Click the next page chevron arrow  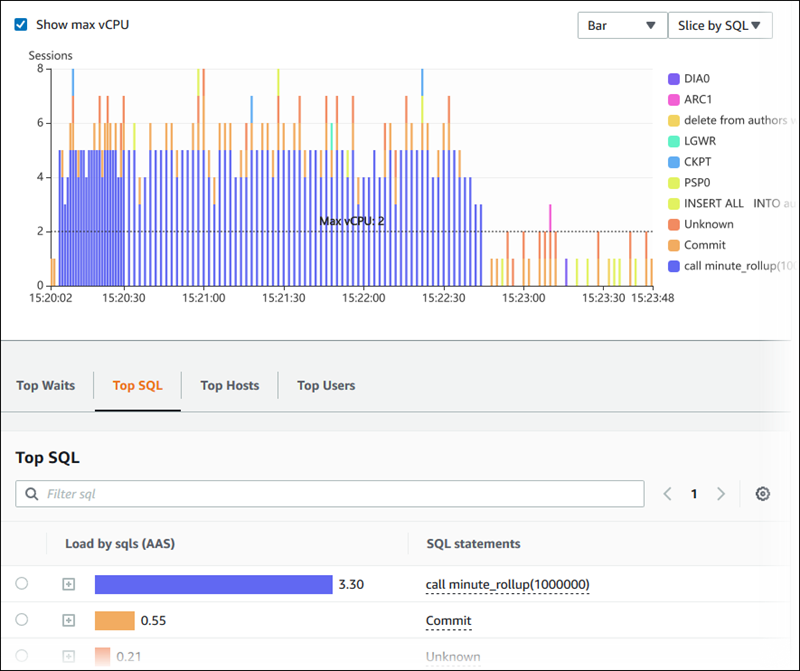point(722,493)
